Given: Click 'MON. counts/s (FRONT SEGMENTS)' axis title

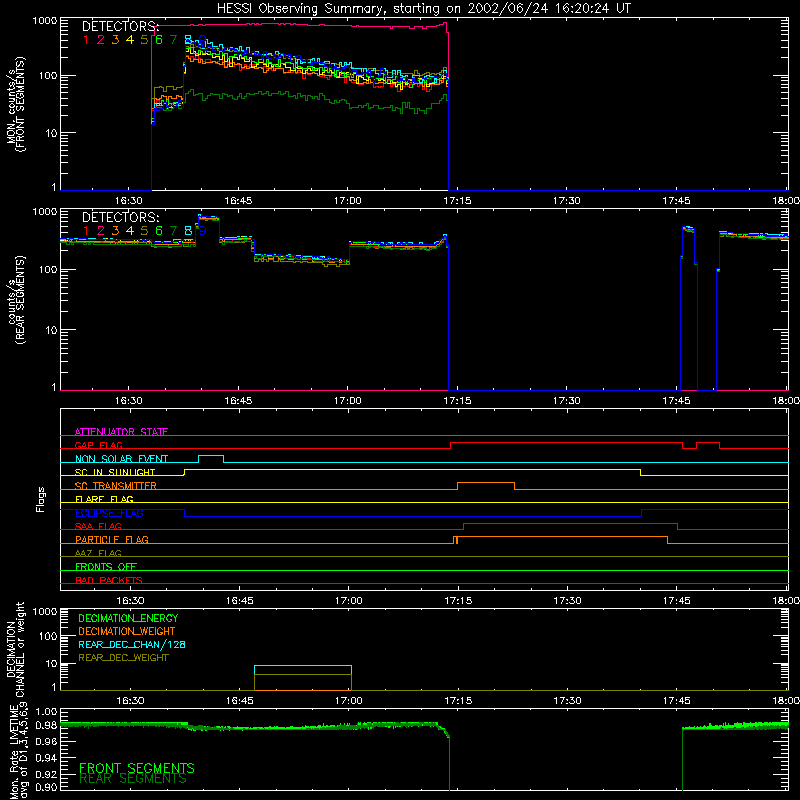Looking at the screenshot, I should point(16,104).
